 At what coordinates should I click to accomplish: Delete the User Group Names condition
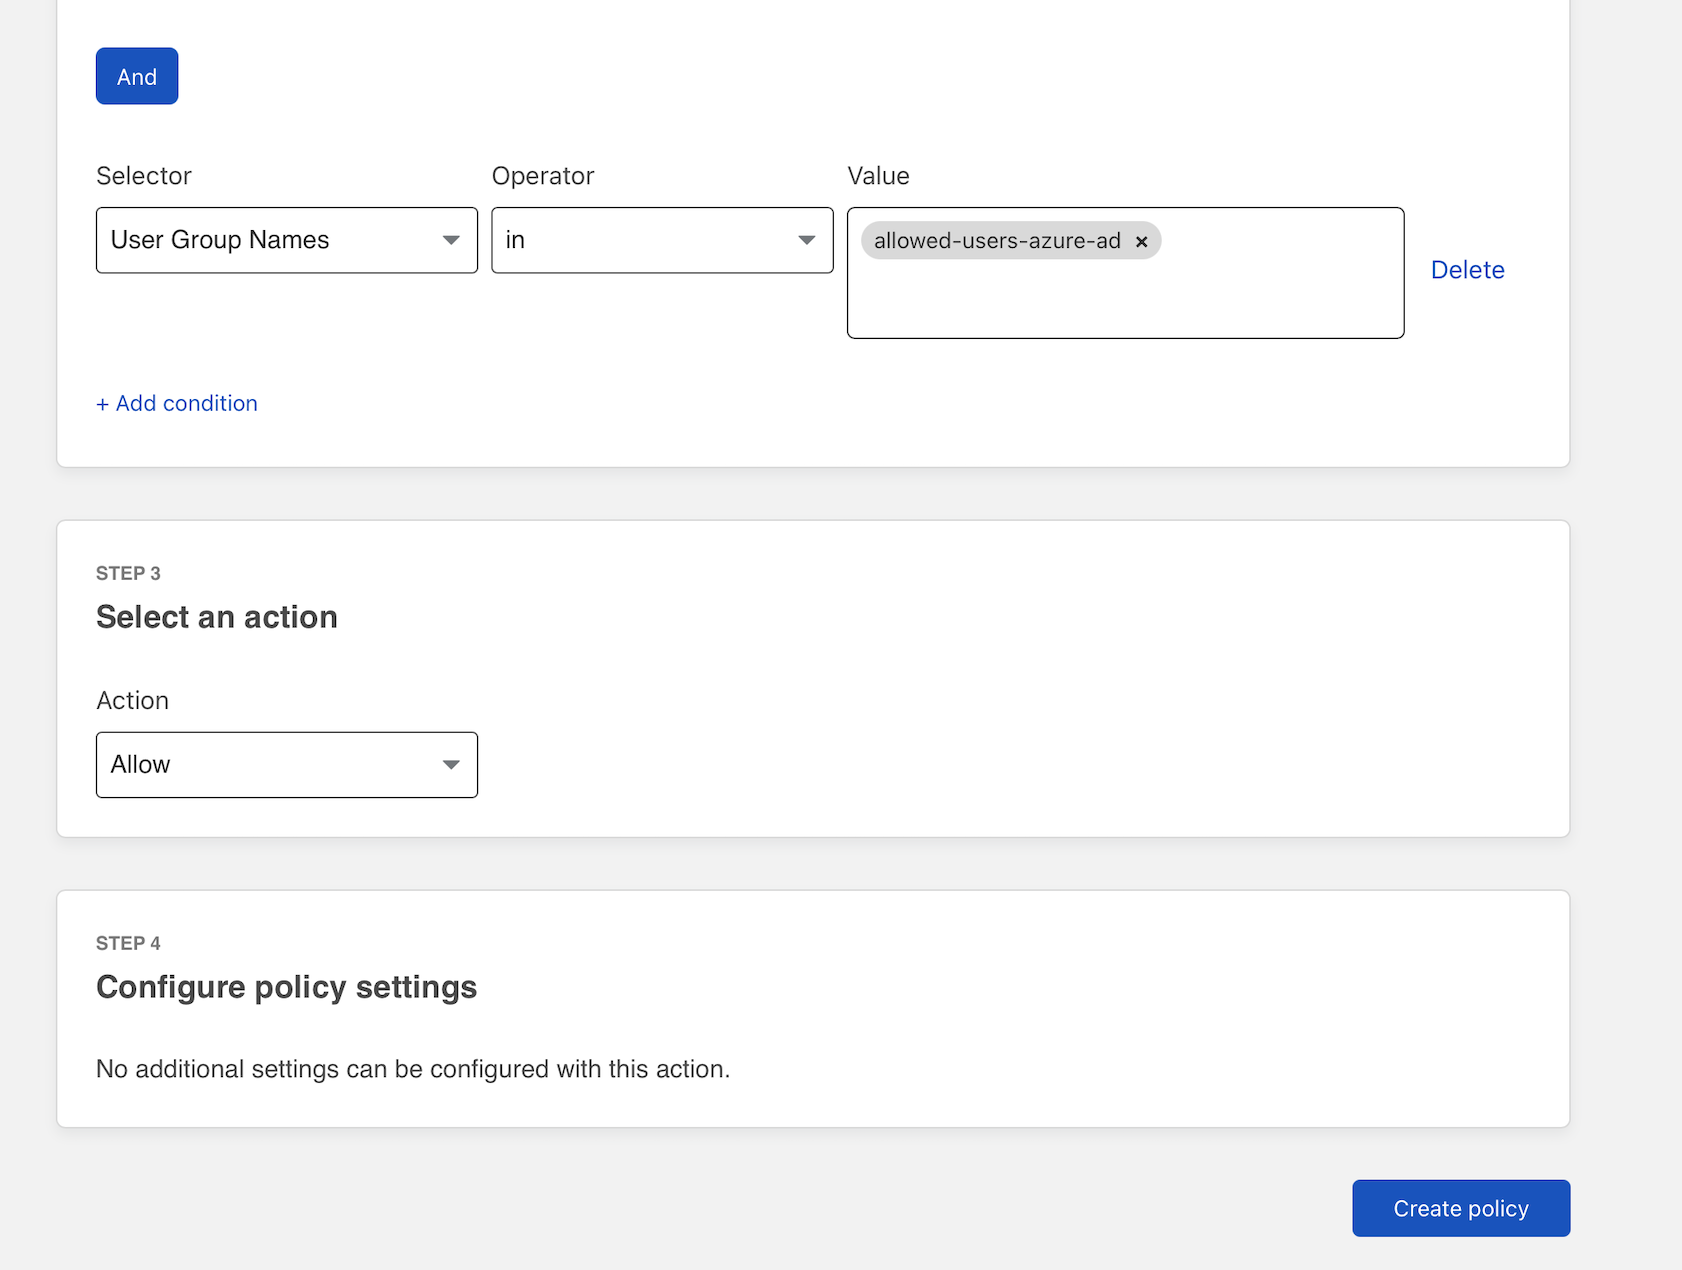tap(1467, 270)
